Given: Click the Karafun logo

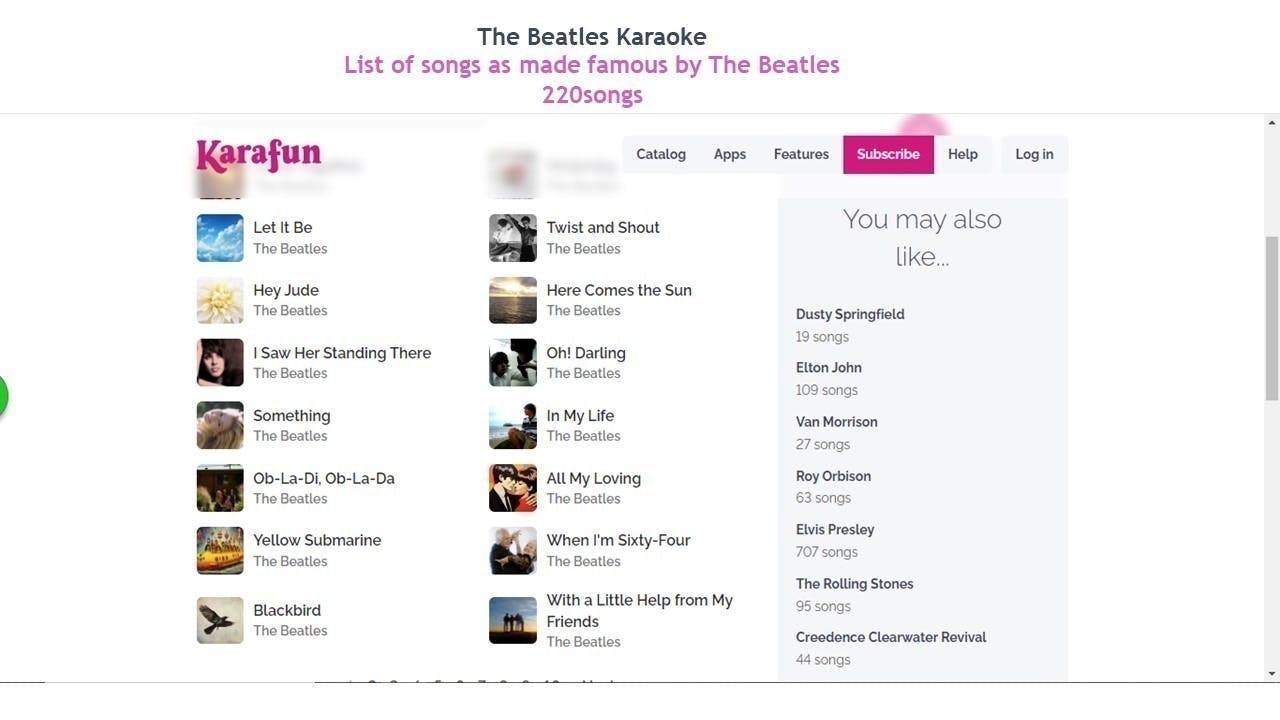Looking at the screenshot, I should (x=258, y=155).
